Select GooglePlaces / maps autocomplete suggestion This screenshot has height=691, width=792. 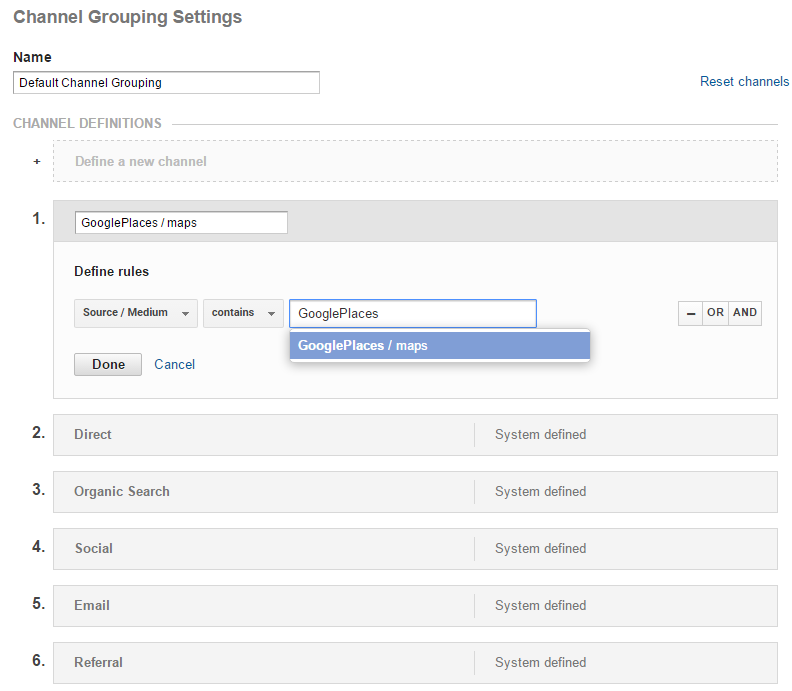click(440, 346)
